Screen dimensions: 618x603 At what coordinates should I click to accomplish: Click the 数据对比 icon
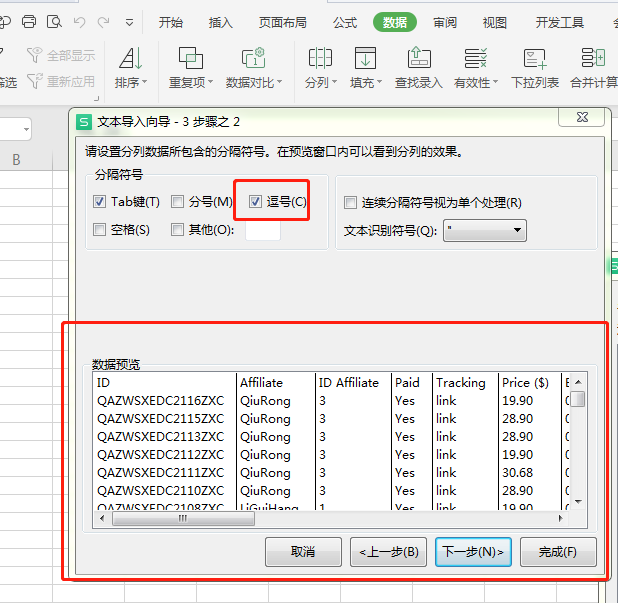click(253, 58)
